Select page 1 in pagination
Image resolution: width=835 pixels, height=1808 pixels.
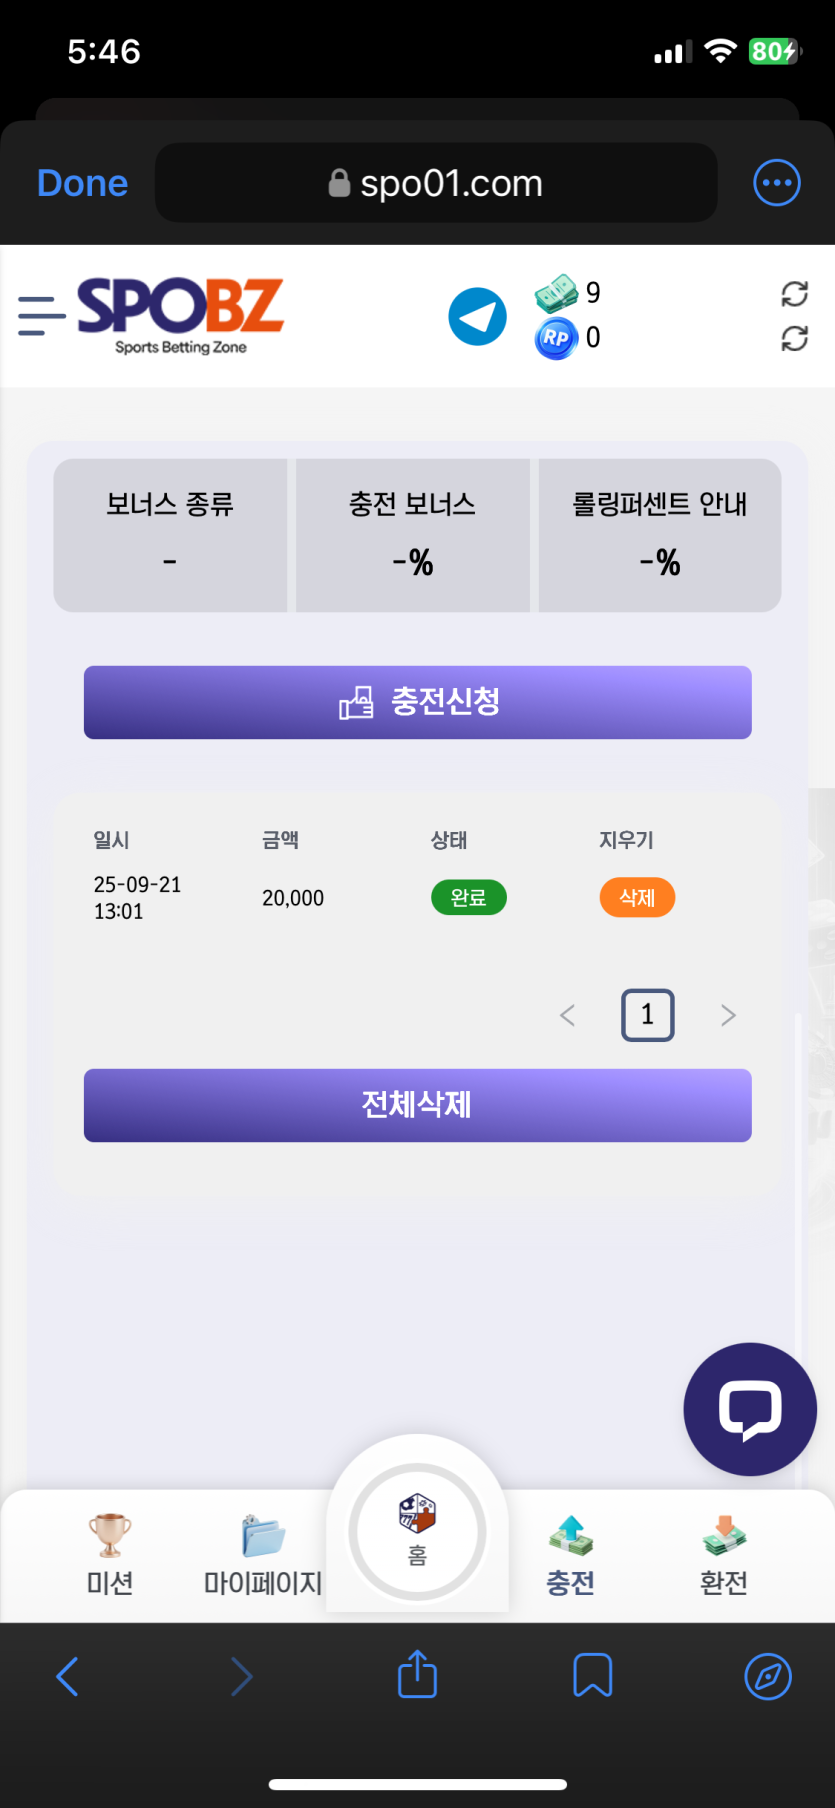[647, 1015]
